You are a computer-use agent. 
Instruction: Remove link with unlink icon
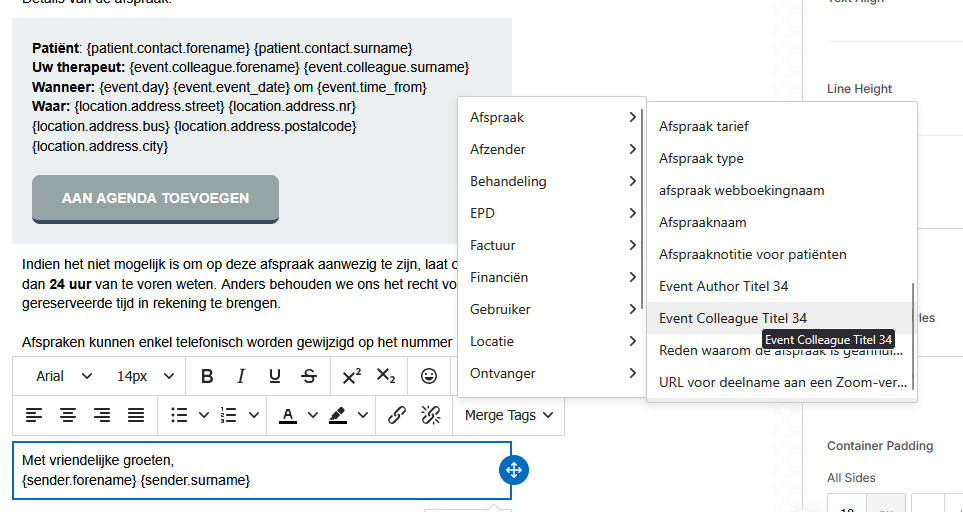click(431, 415)
